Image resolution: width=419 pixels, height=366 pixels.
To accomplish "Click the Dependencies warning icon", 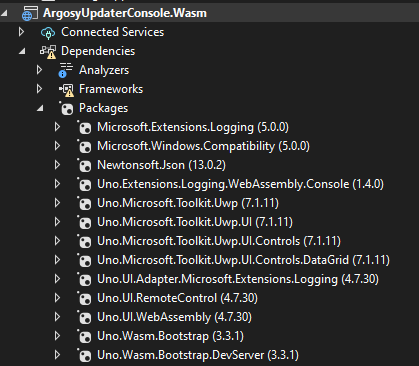I will tap(48, 52).
